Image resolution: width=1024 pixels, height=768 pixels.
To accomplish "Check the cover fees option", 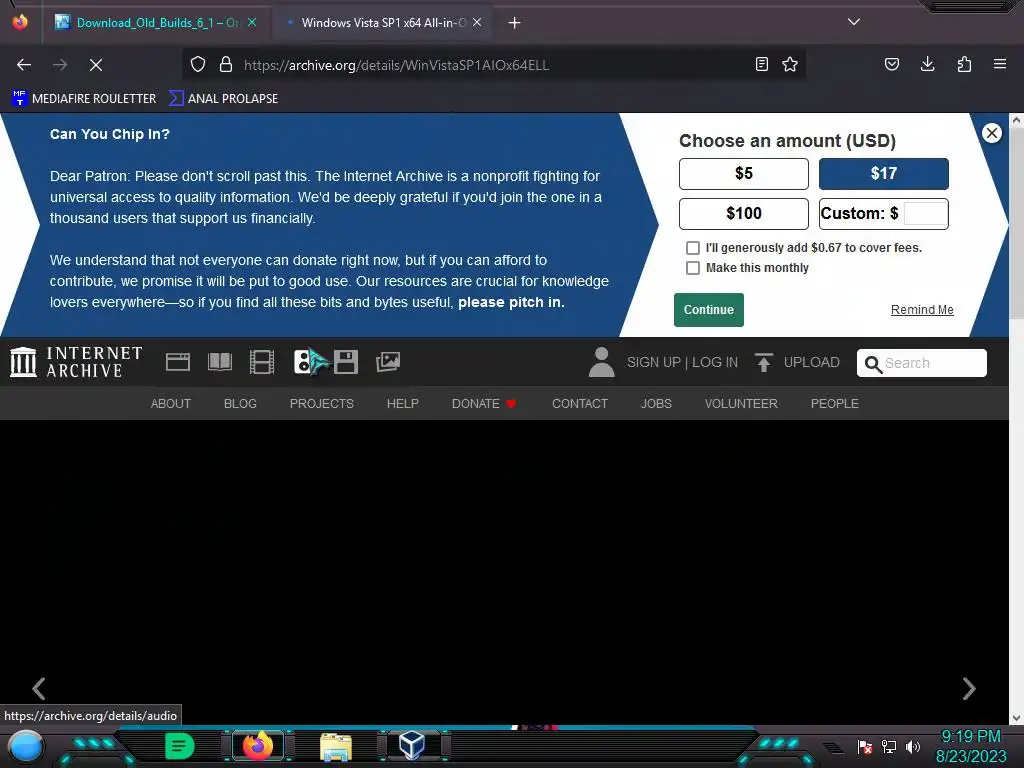I will [693, 248].
